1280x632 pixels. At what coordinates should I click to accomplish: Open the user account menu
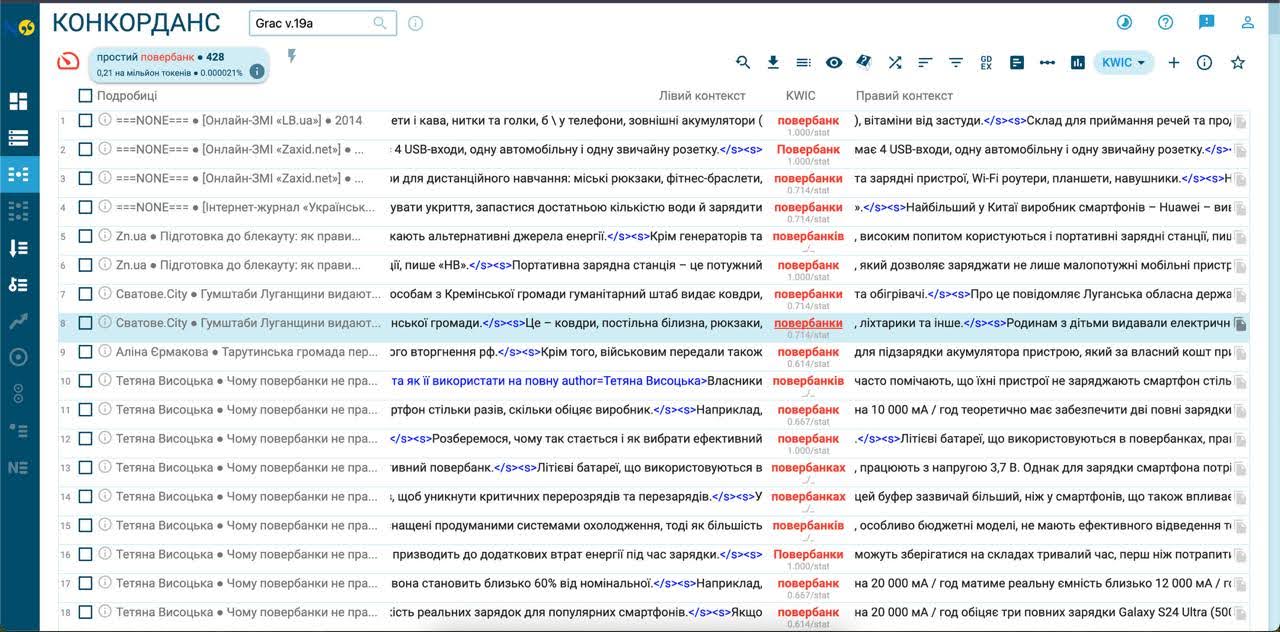click(1247, 22)
